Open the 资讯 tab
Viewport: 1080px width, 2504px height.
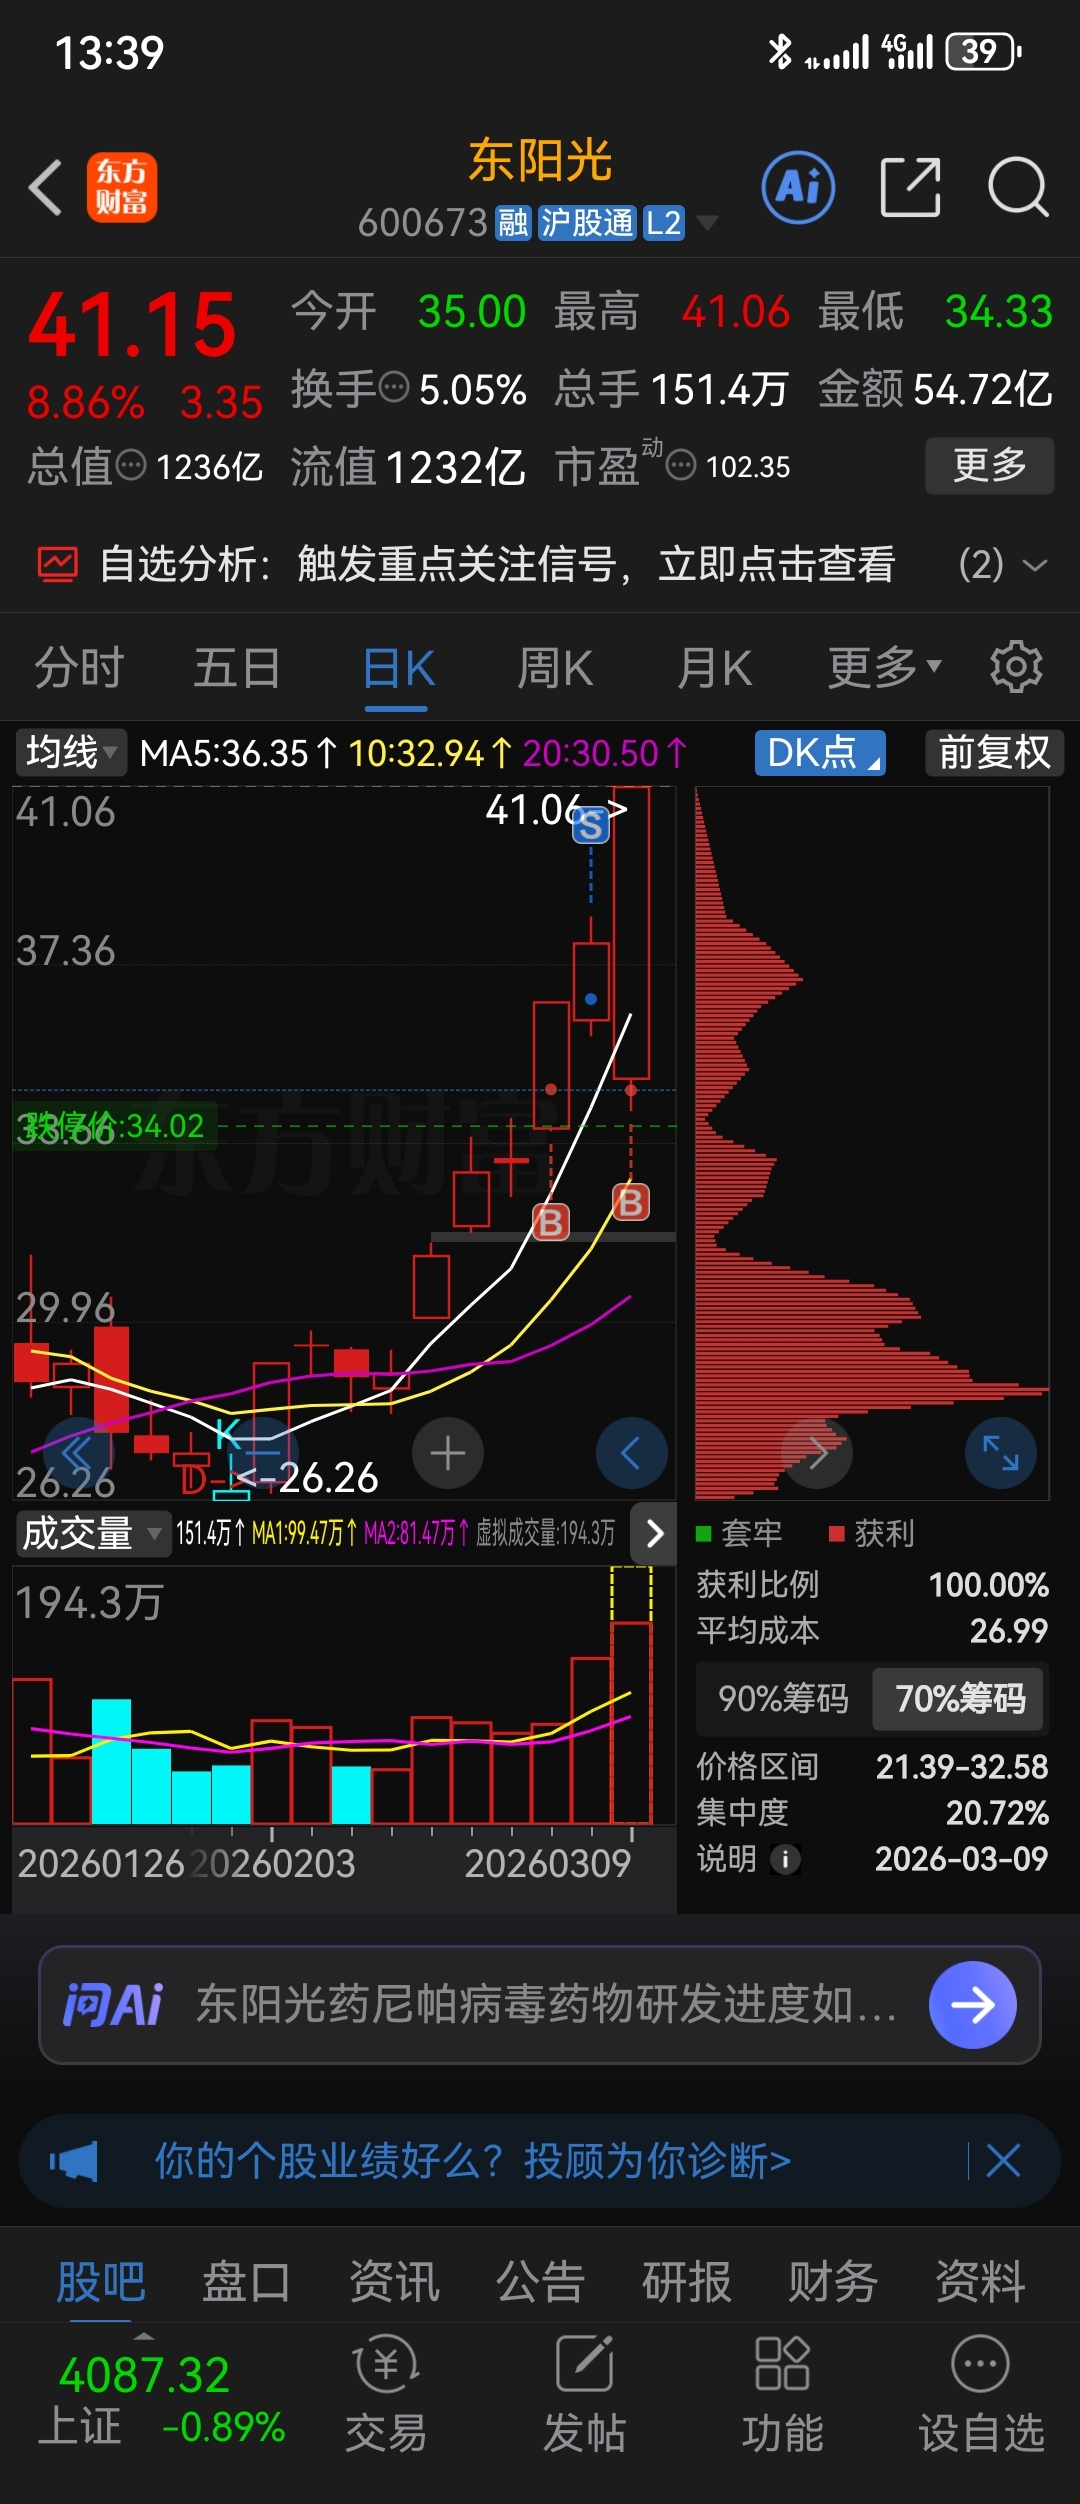tap(394, 2283)
